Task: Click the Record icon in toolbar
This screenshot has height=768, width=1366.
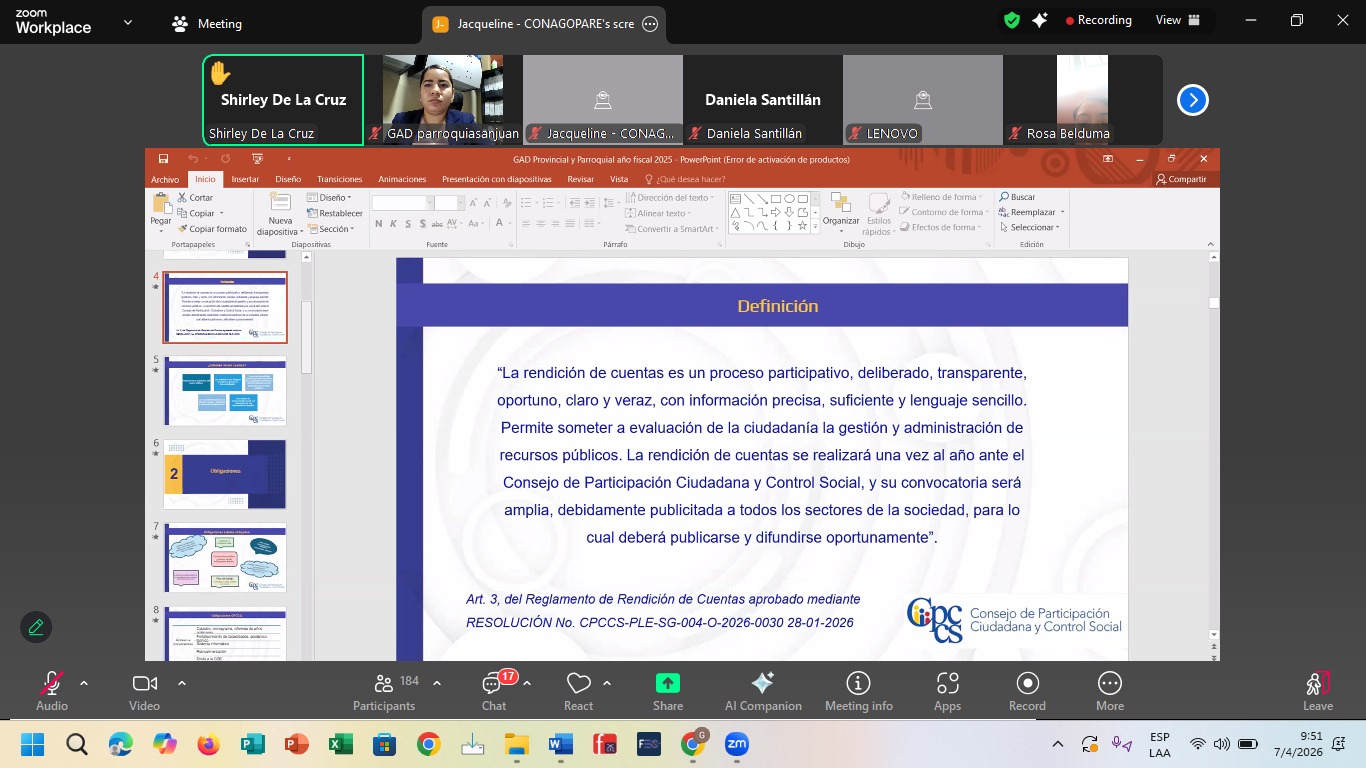Action: [1027, 690]
